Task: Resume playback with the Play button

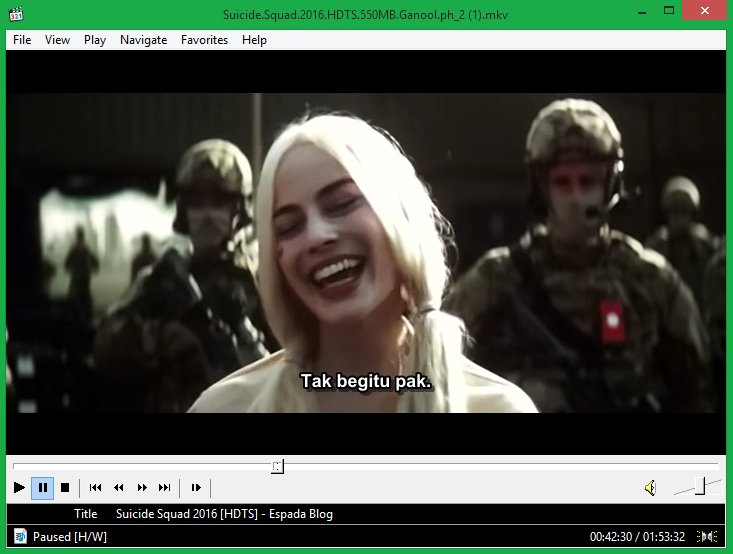Action: point(19,488)
